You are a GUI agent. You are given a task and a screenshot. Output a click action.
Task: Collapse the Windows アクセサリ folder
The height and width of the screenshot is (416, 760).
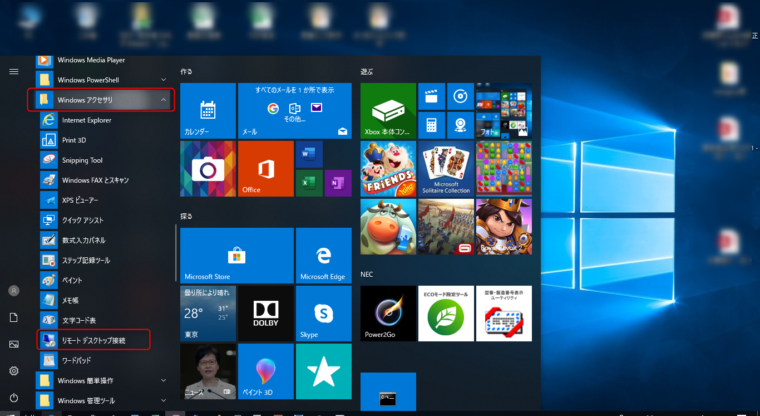[101, 100]
